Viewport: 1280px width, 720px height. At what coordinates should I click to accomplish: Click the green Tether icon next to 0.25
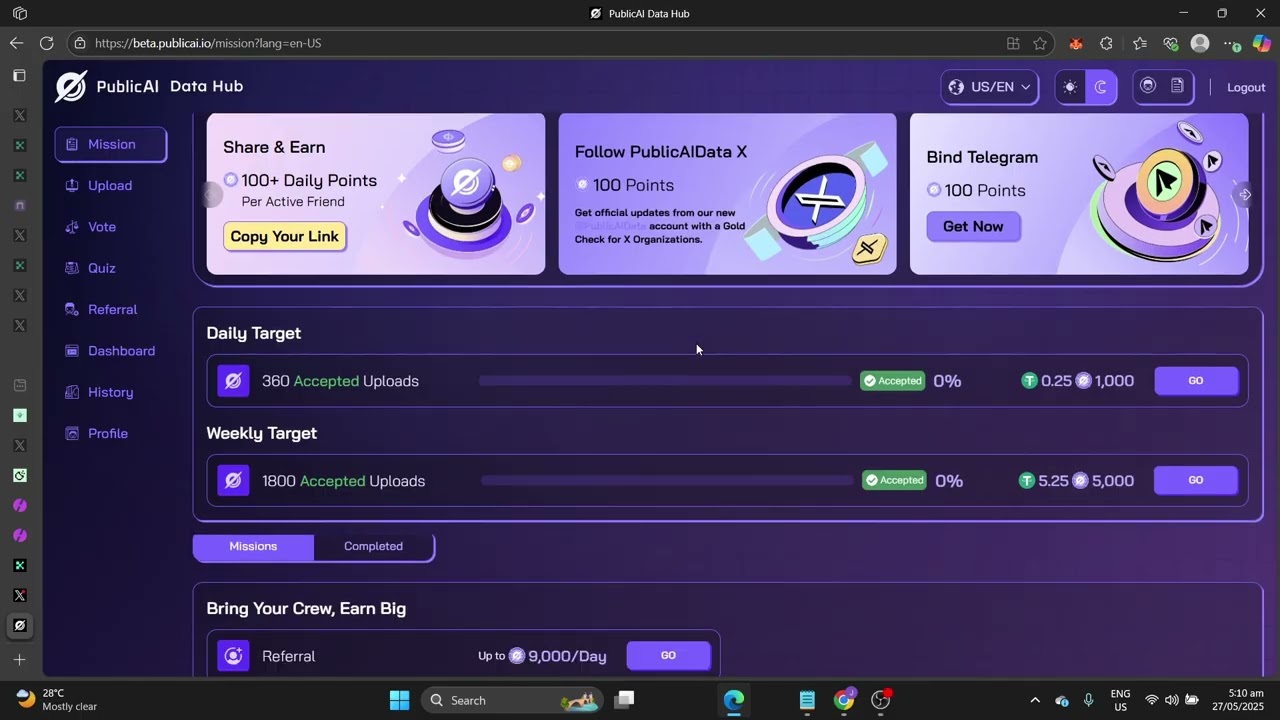pyautogui.click(x=1029, y=381)
